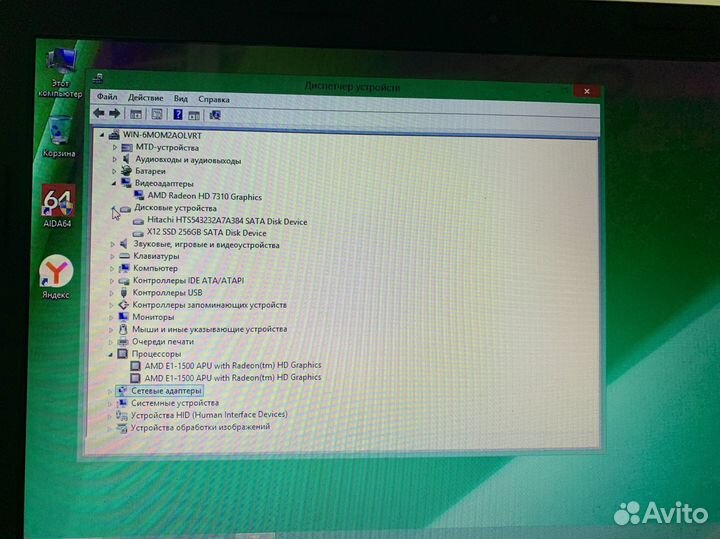Viewport: 720px width, 539px height.
Task: Click the Forward arrow in toolbar
Action: tap(114, 113)
